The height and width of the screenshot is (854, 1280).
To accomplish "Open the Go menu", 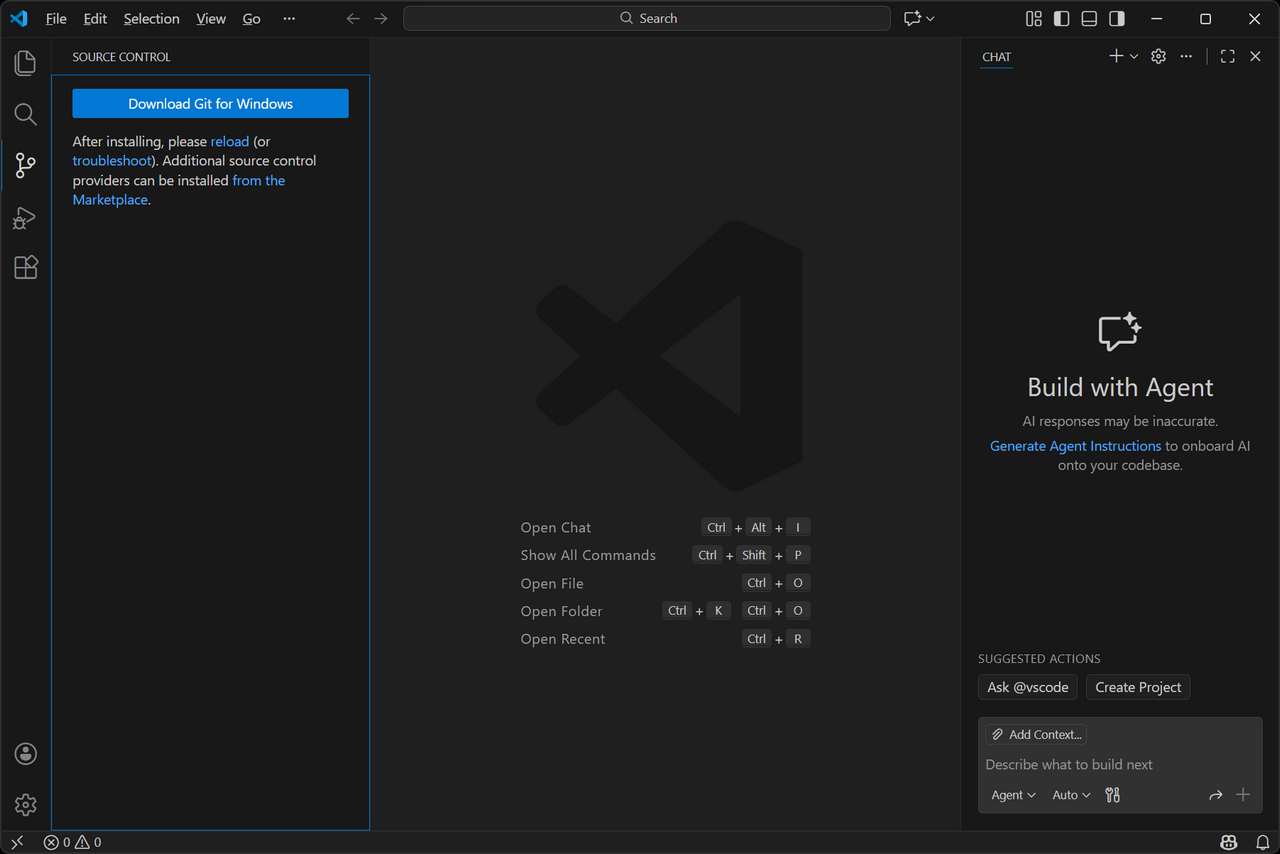I will coord(252,18).
